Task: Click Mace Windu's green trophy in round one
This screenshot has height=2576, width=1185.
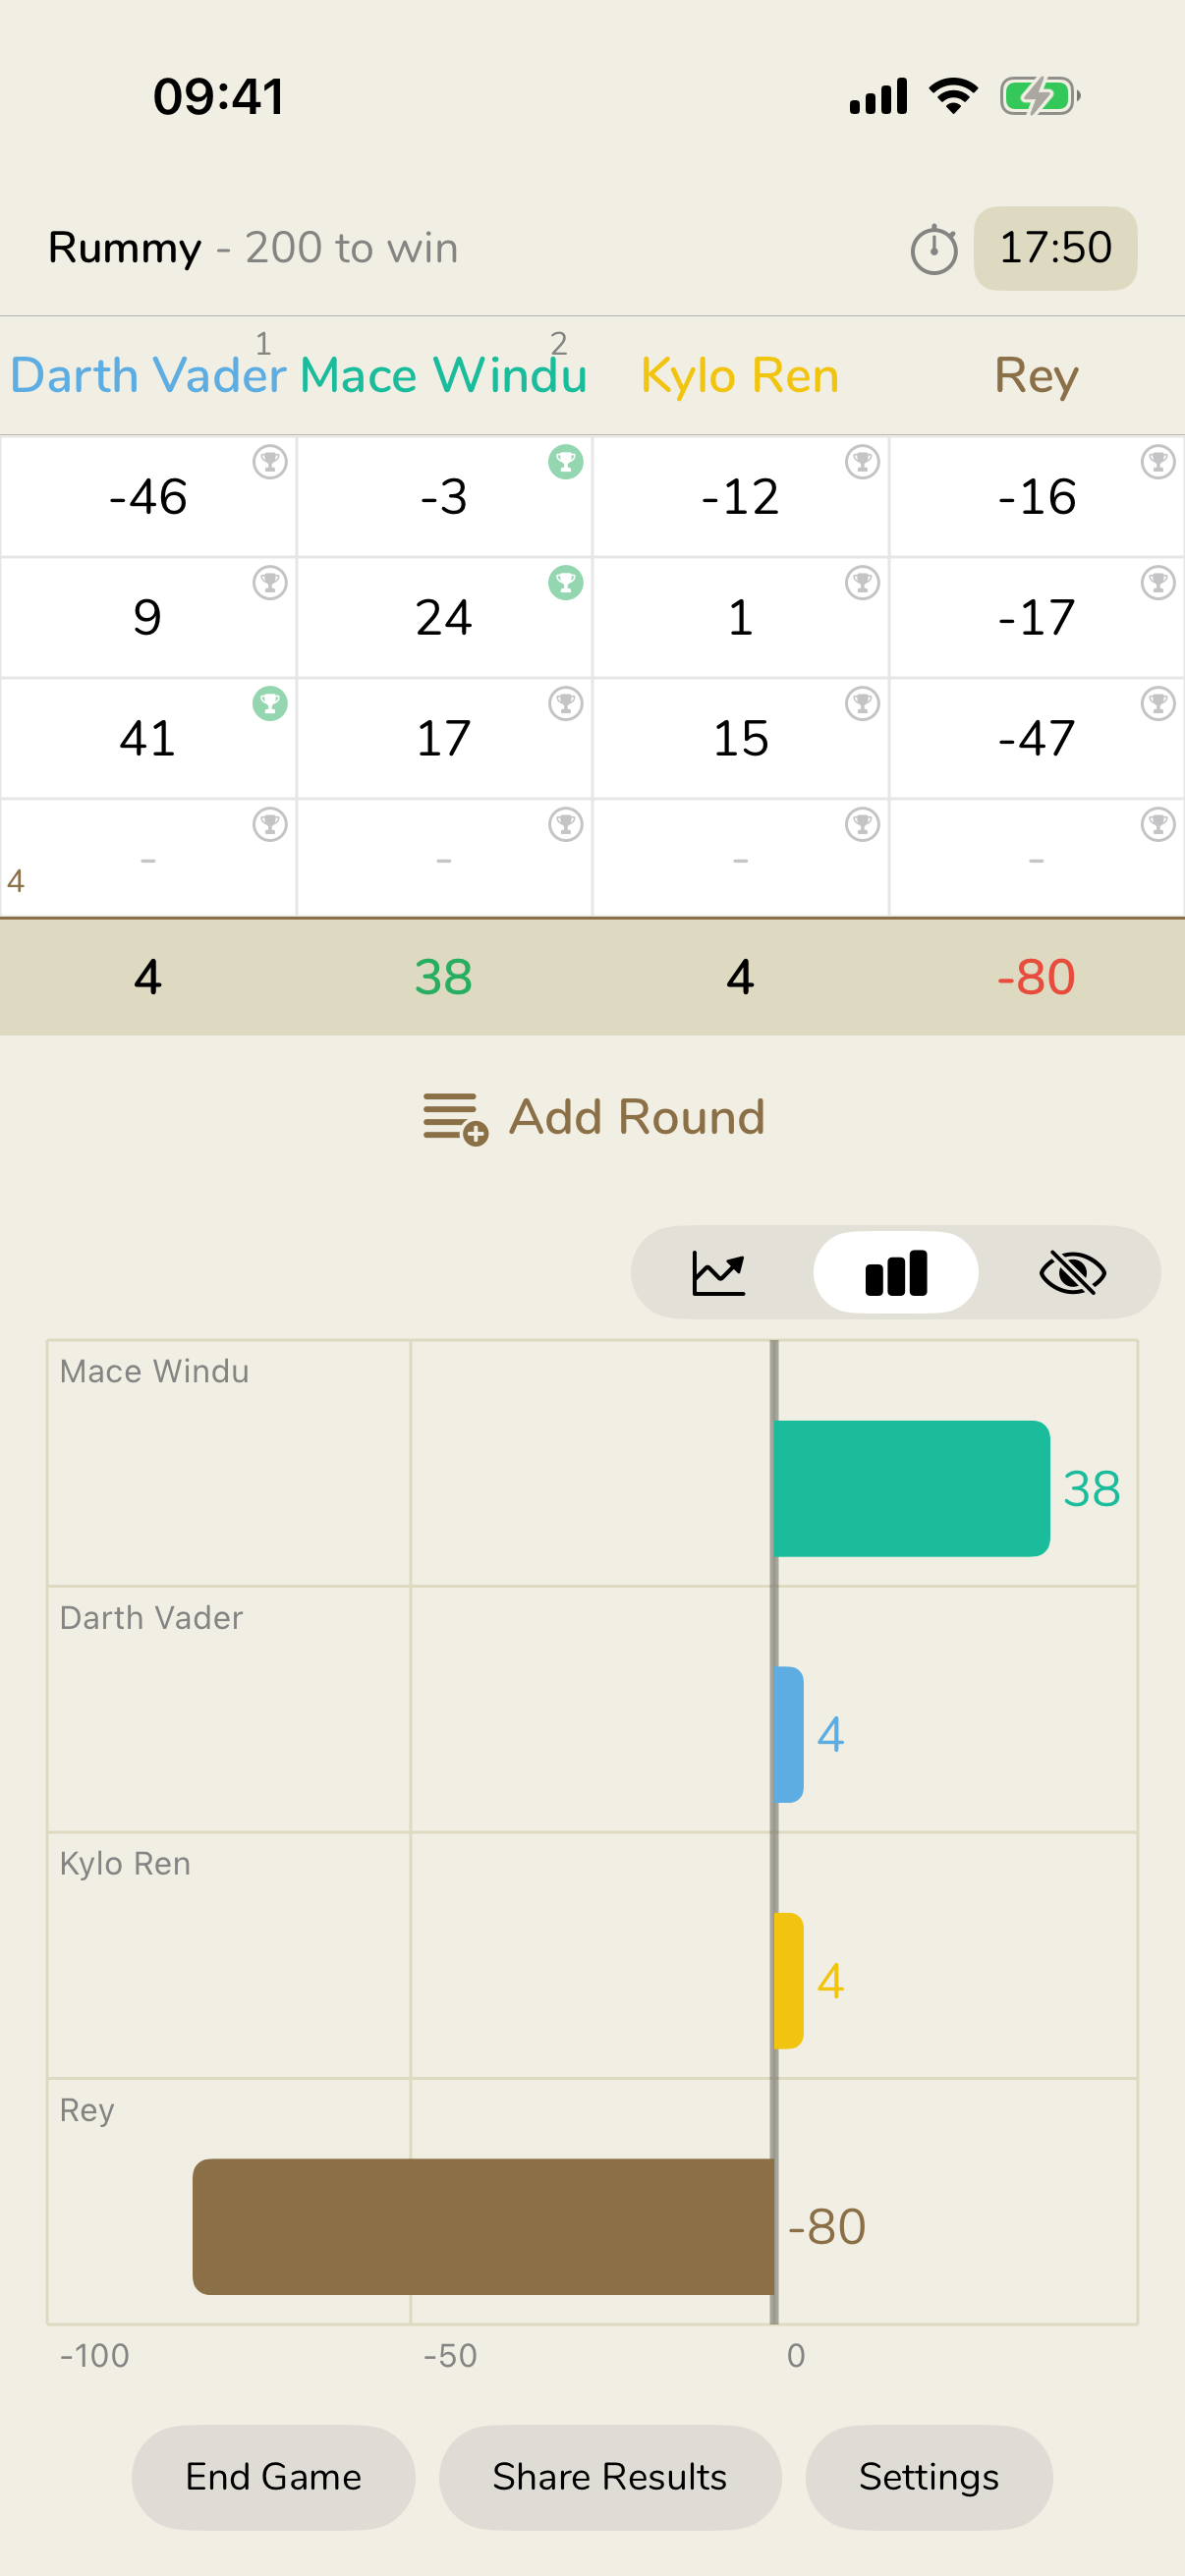Action: 564,464
